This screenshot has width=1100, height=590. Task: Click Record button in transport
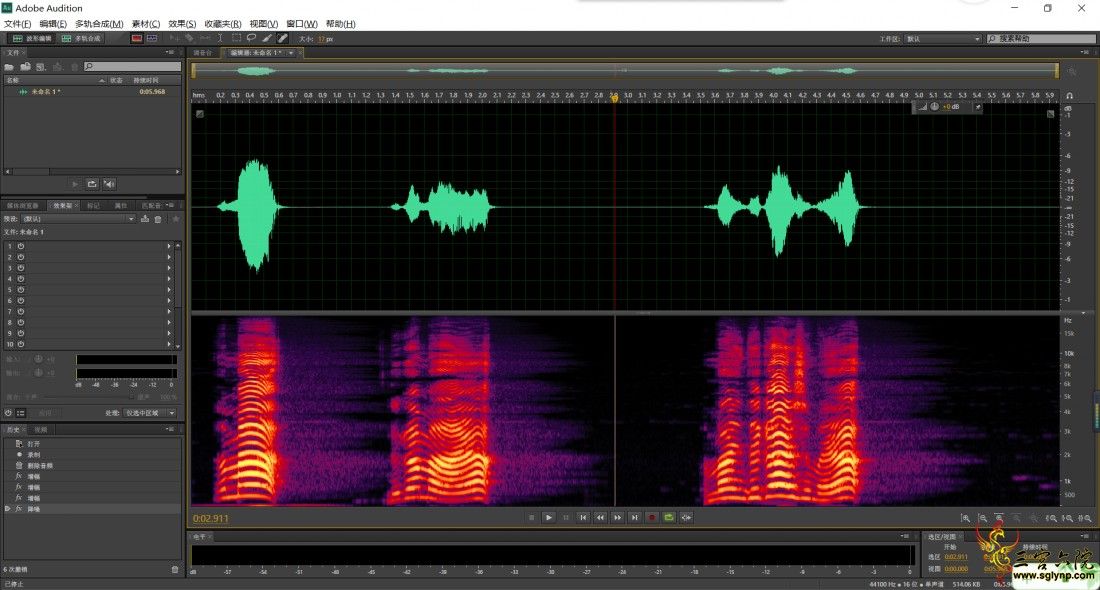(652, 518)
